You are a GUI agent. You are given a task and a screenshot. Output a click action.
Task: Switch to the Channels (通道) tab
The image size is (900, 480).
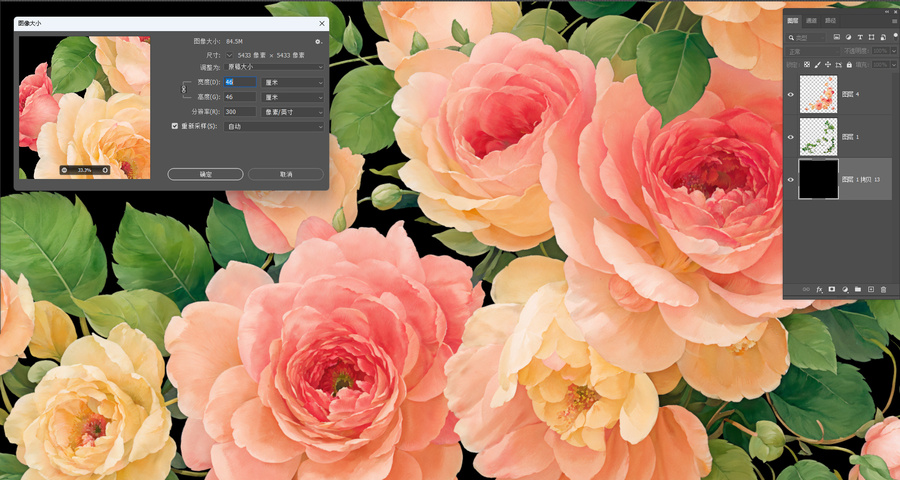(x=811, y=21)
